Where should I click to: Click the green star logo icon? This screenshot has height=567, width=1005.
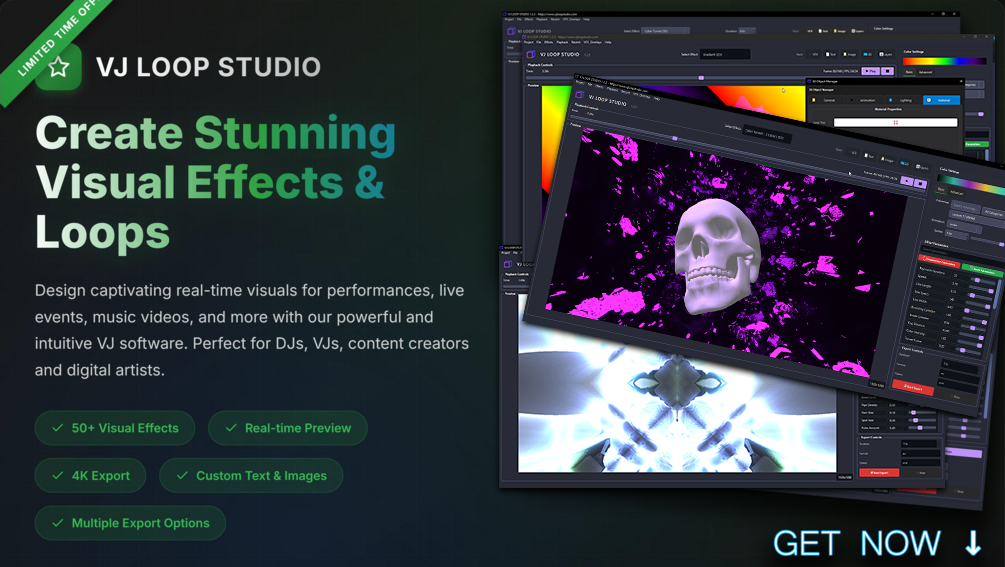click(58, 67)
